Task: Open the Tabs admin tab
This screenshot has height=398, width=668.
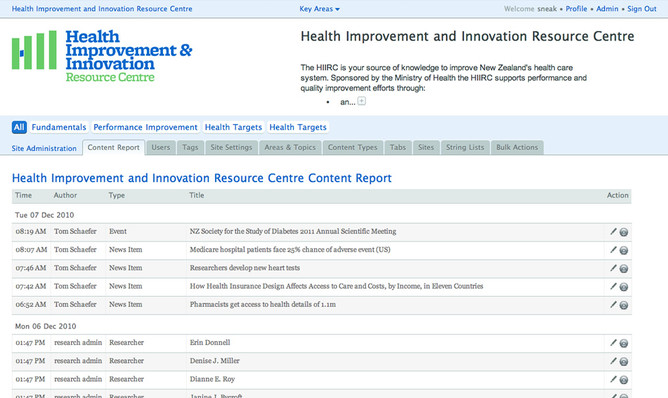Action: [398, 147]
